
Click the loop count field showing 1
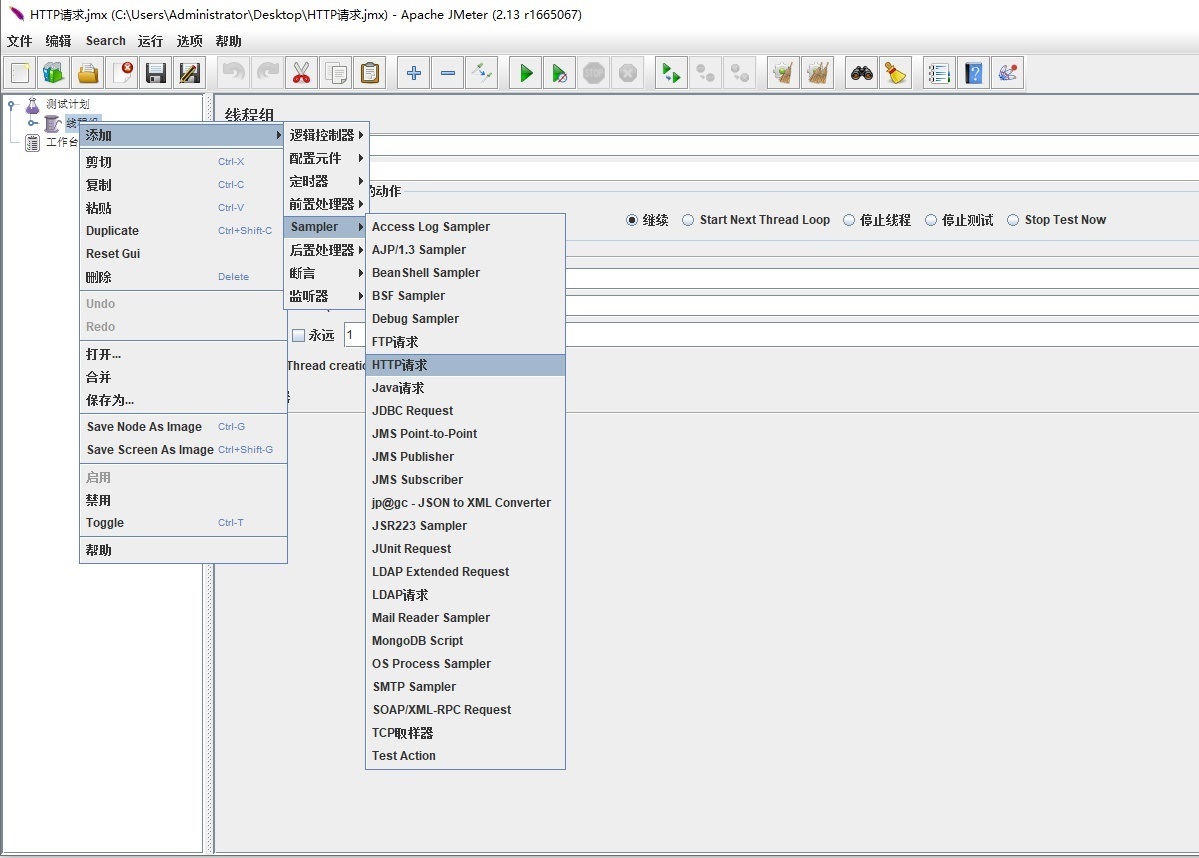pos(354,335)
